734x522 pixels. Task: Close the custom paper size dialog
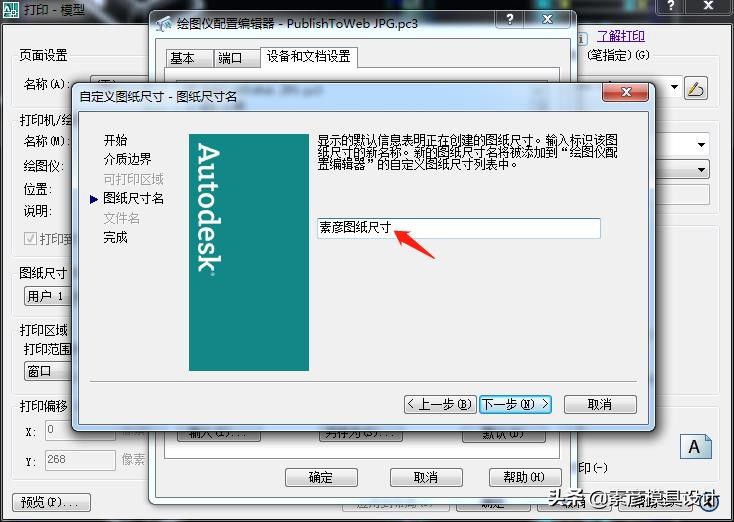625,92
